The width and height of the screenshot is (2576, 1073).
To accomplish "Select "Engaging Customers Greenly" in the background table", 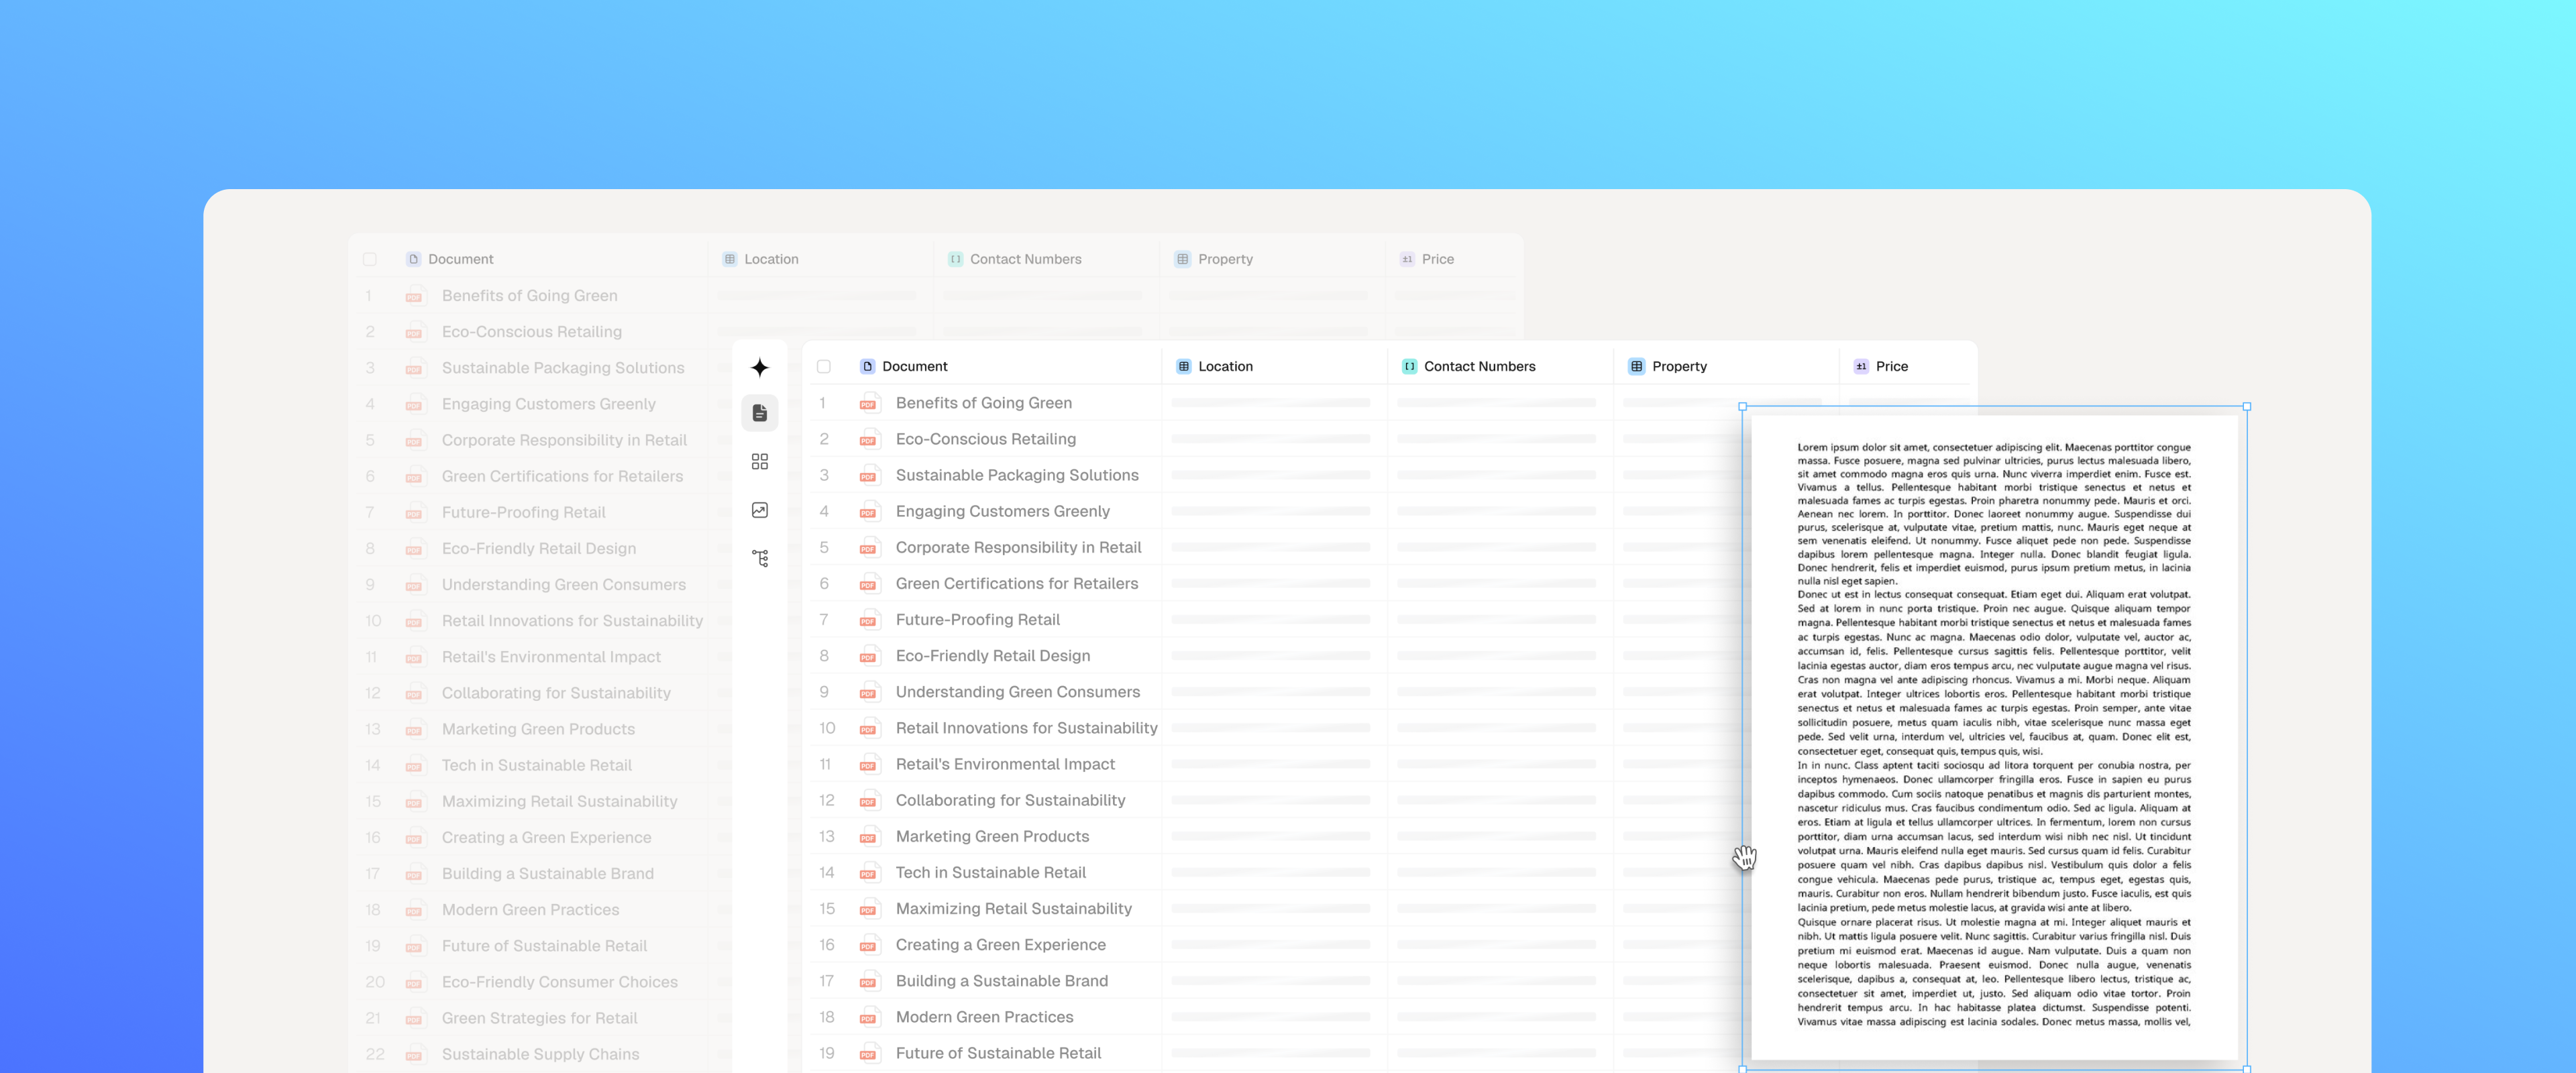I will (549, 404).
